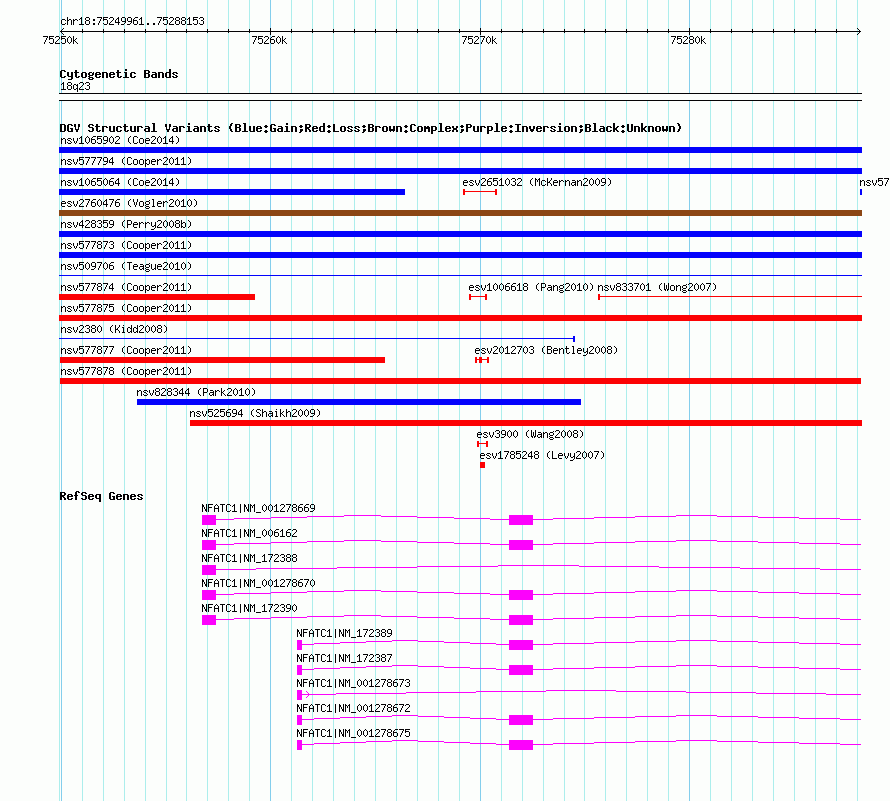The height and width of the screenshot is (801, 890).
Task: Click nsv577873 (Cooper2011) label
Action: [126, 245]
